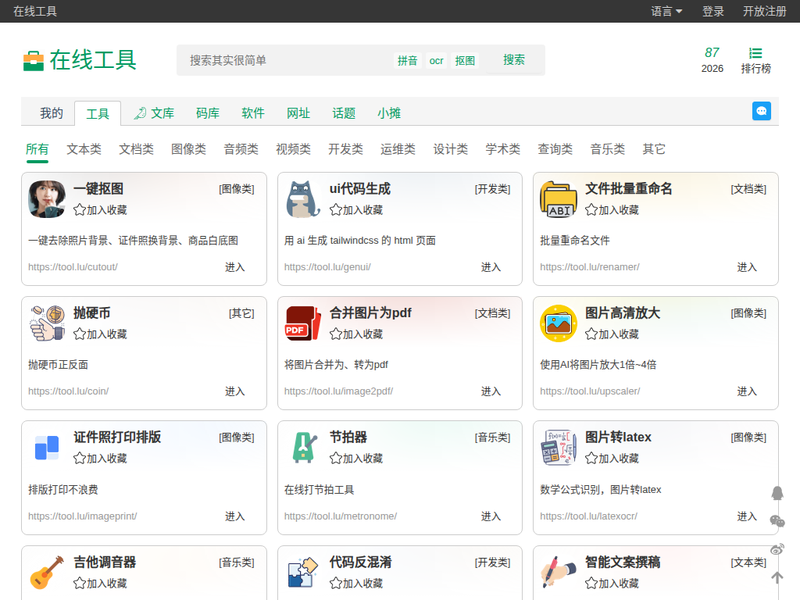The width and height of the screenshot is (800, 600).
Task: Select the 图像类 category filter
Action: tap(188, 149)
